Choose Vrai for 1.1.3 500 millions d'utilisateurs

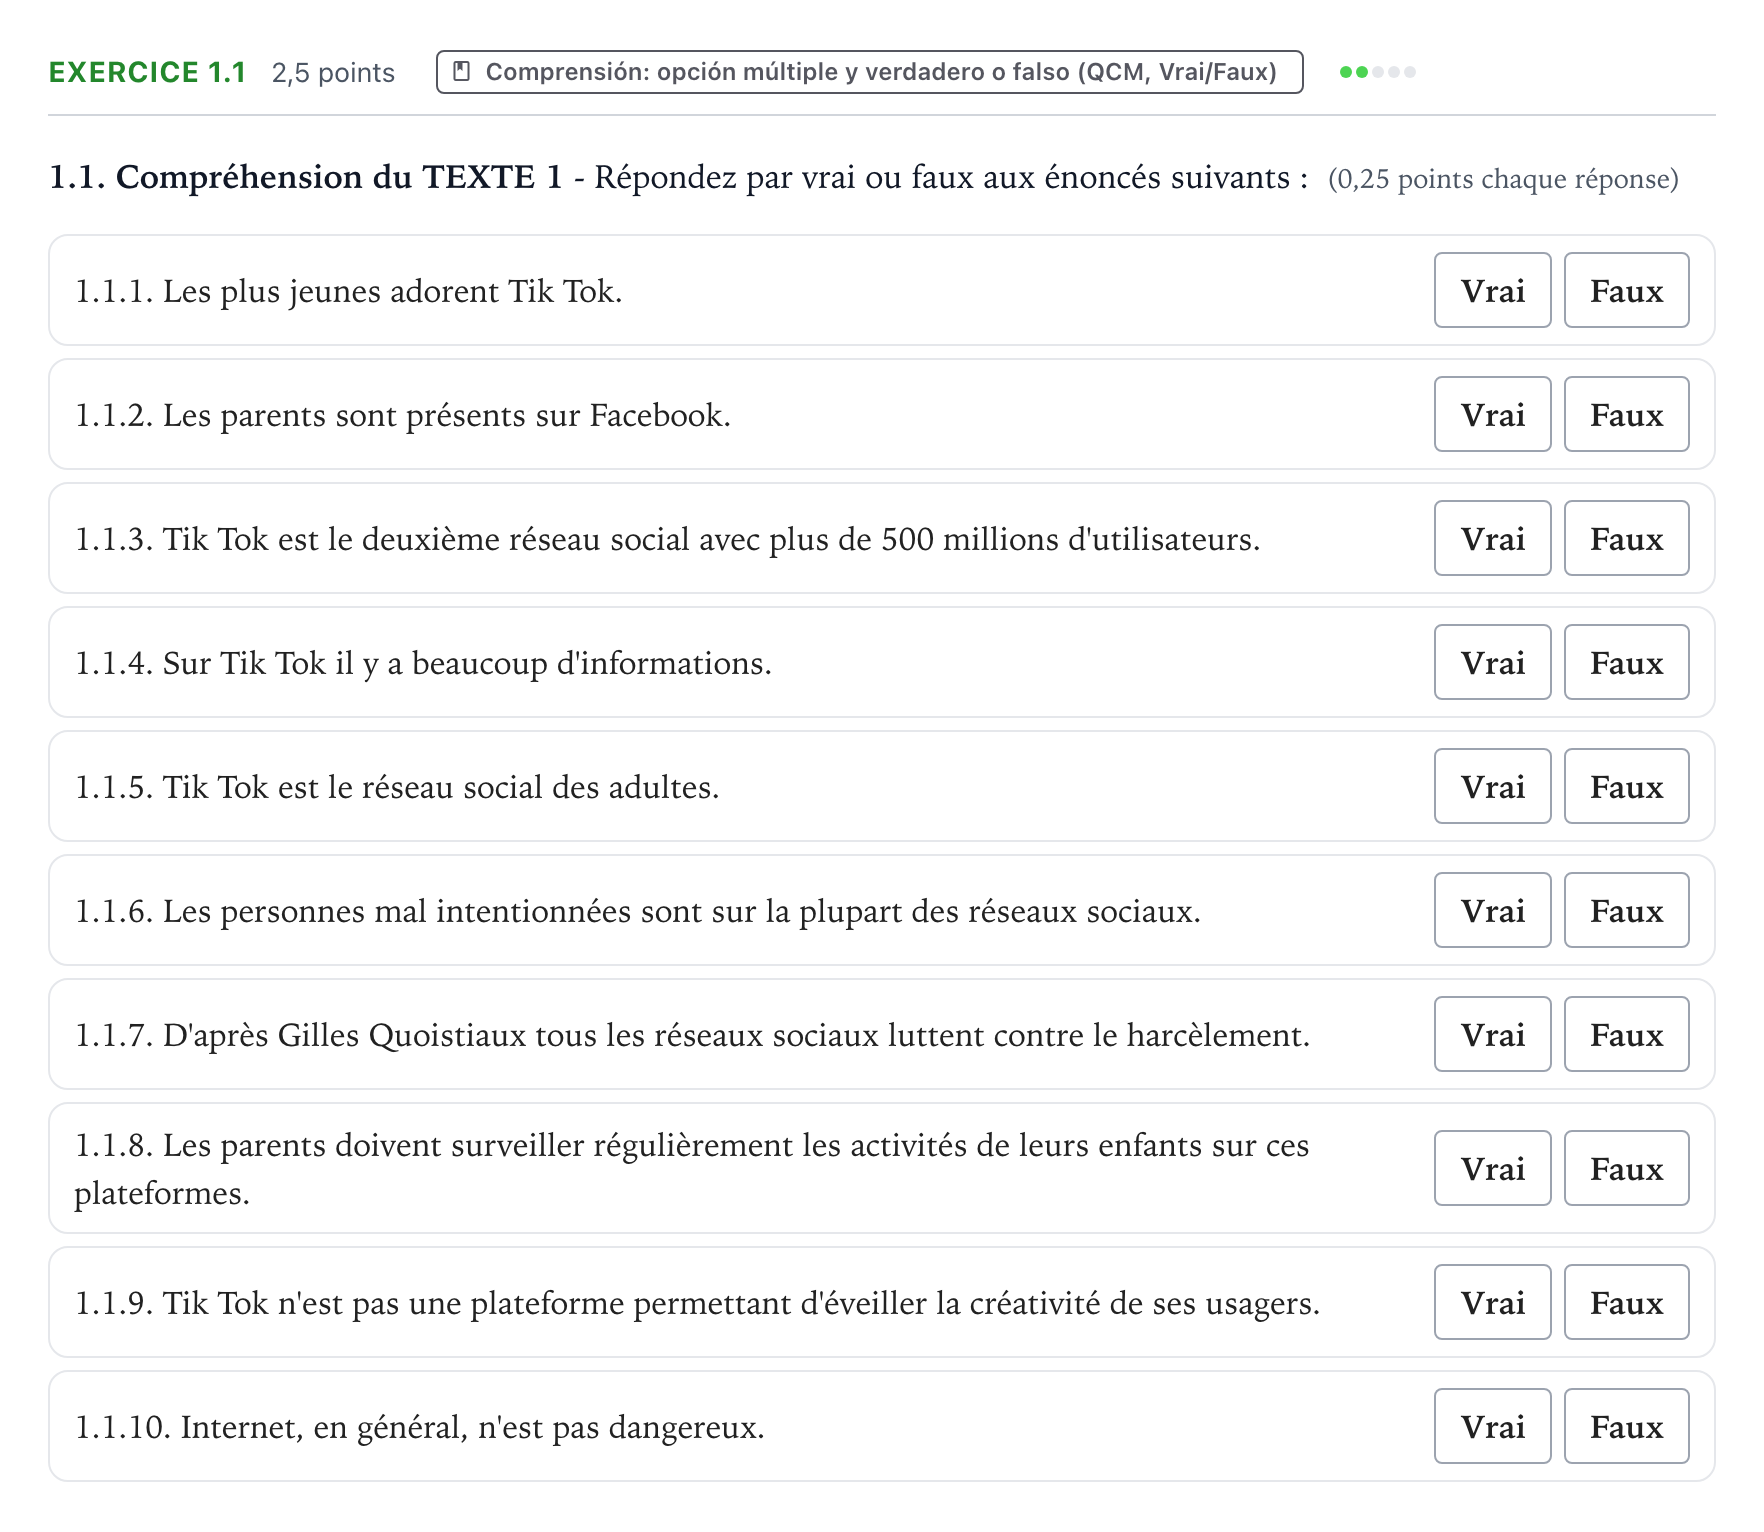point(1492,538)
